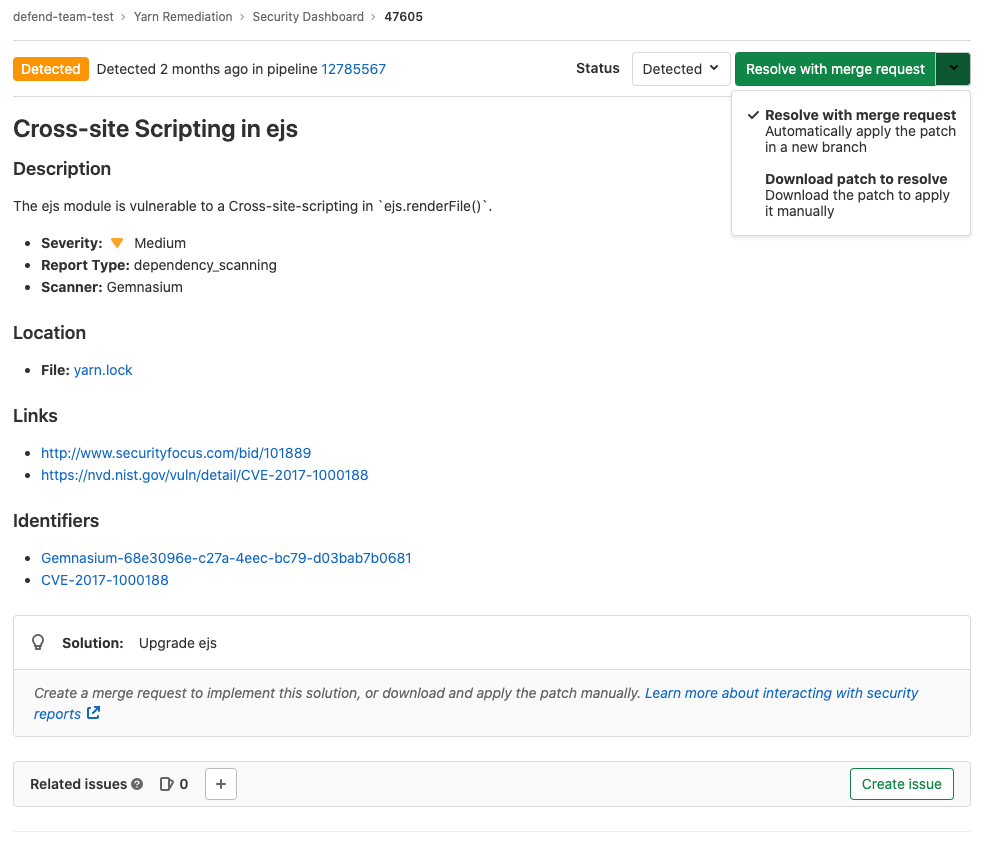The image size is (995, 851).
Task: Click the checkmark beside Resolve with merge request
Action: pos(753,115)
